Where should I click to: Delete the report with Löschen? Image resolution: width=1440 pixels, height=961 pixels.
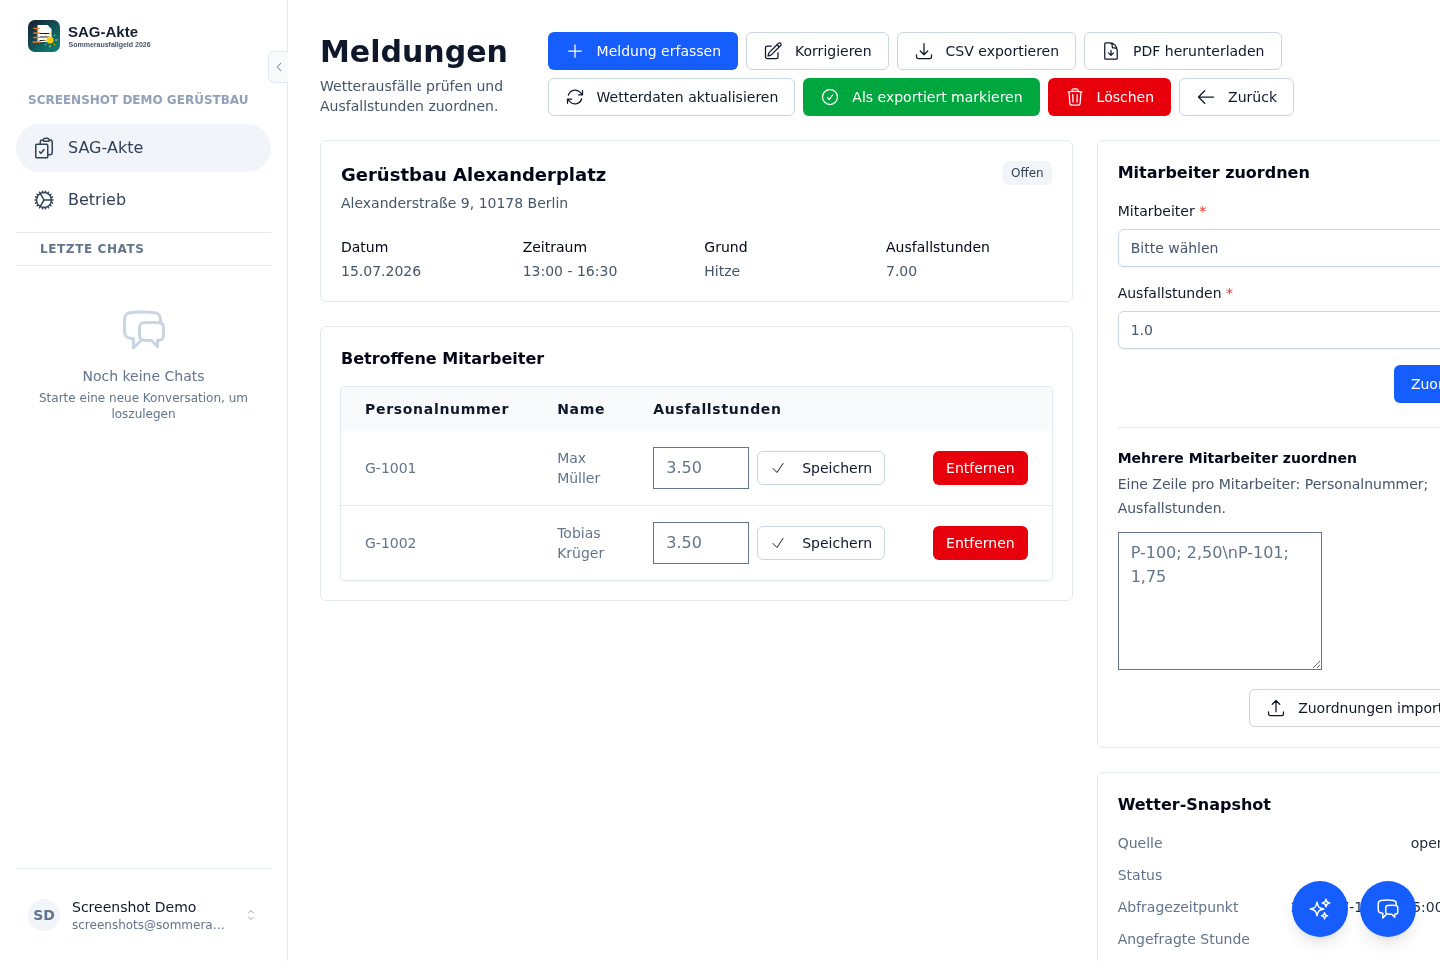(x=1109, y=97)
